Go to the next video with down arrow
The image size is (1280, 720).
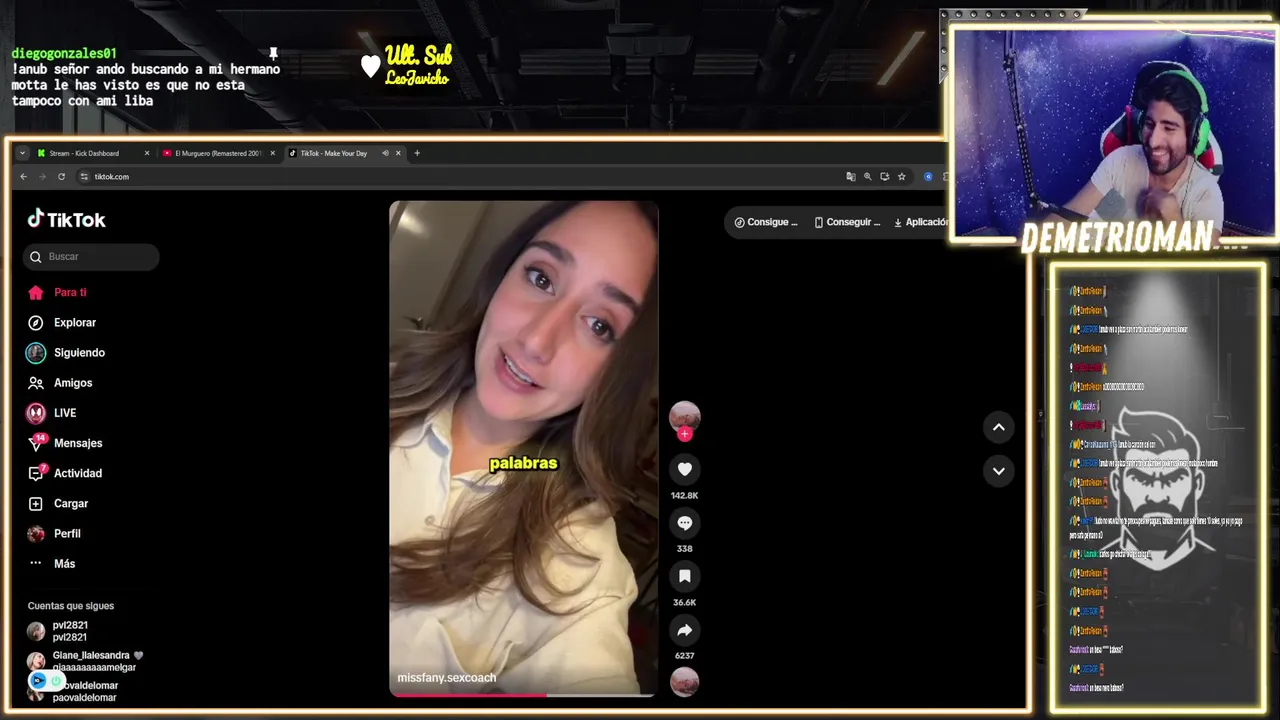(x=998, y=471)
